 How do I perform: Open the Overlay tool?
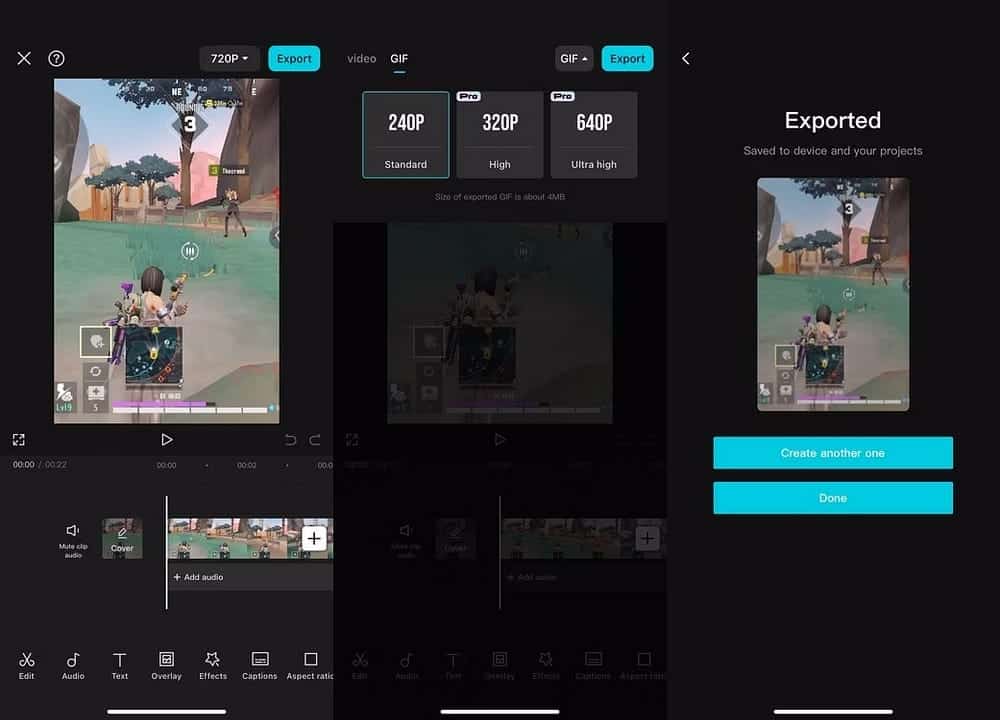coord(166,665)
